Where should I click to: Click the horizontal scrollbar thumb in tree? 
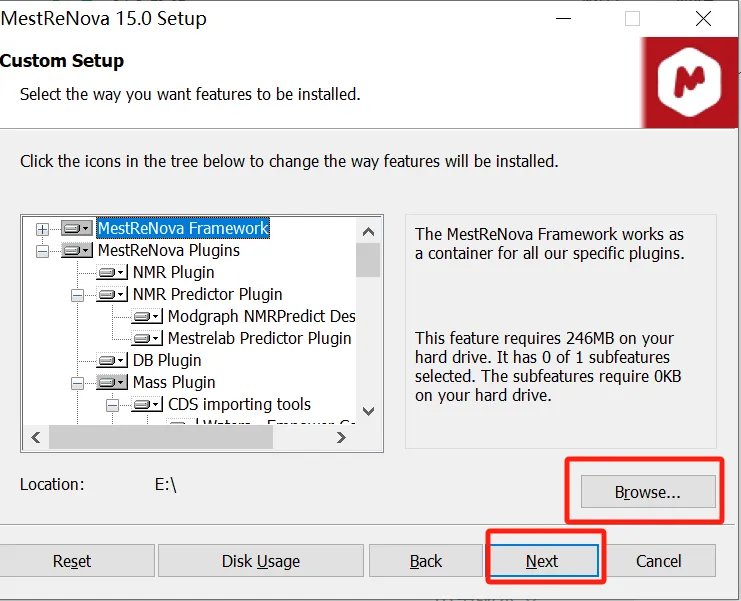(x=161, y=438)
